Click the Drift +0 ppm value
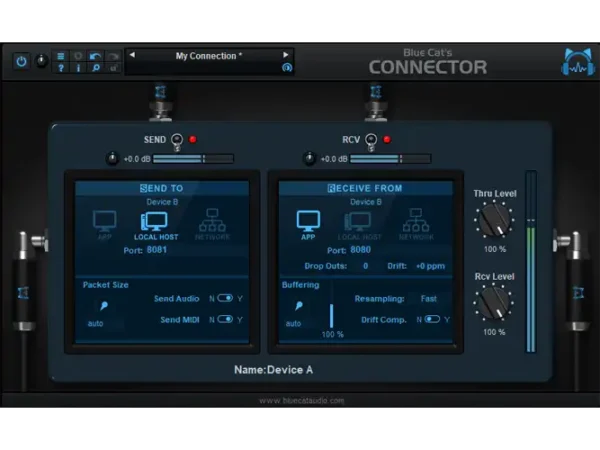 pyautogui.click(x=430, y=266)
